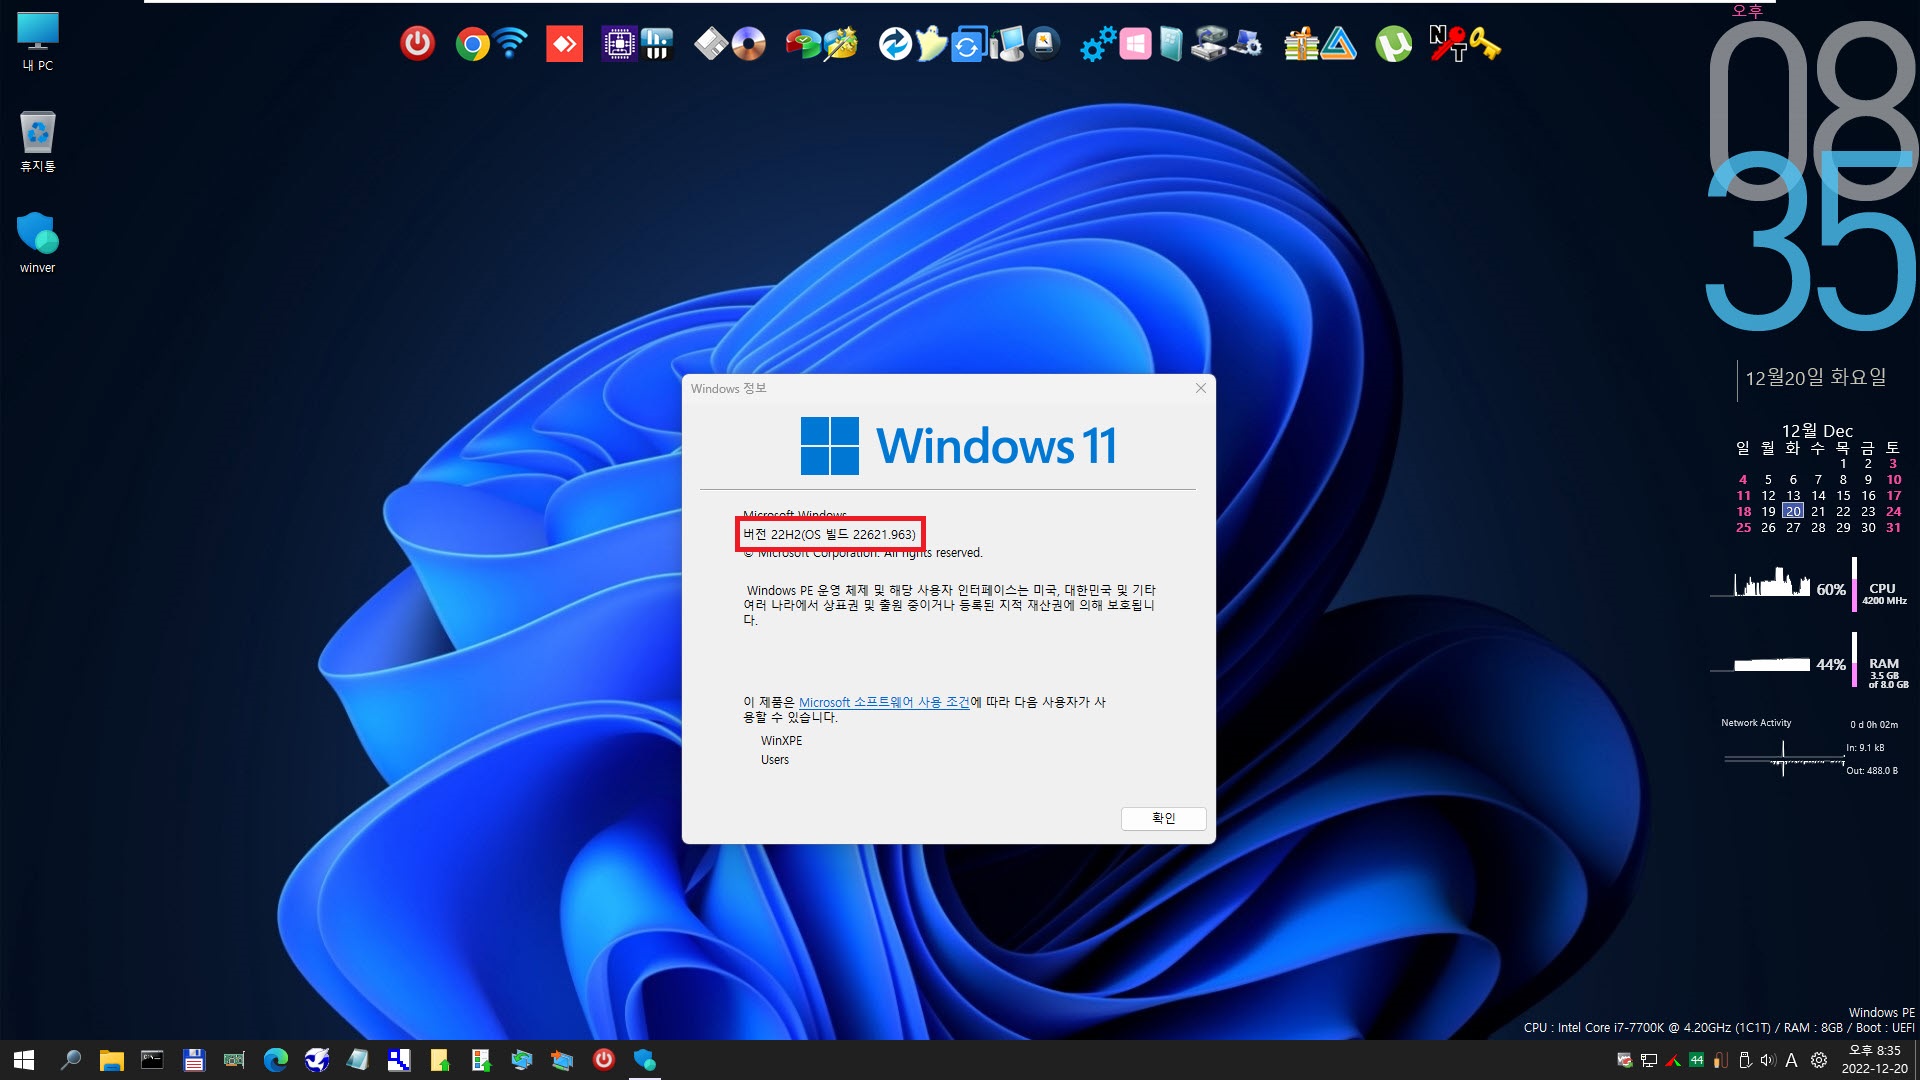Launch the Ghost icon in the dock
The height and width of the screenshot is (1080, 1920).
(931, 44)
